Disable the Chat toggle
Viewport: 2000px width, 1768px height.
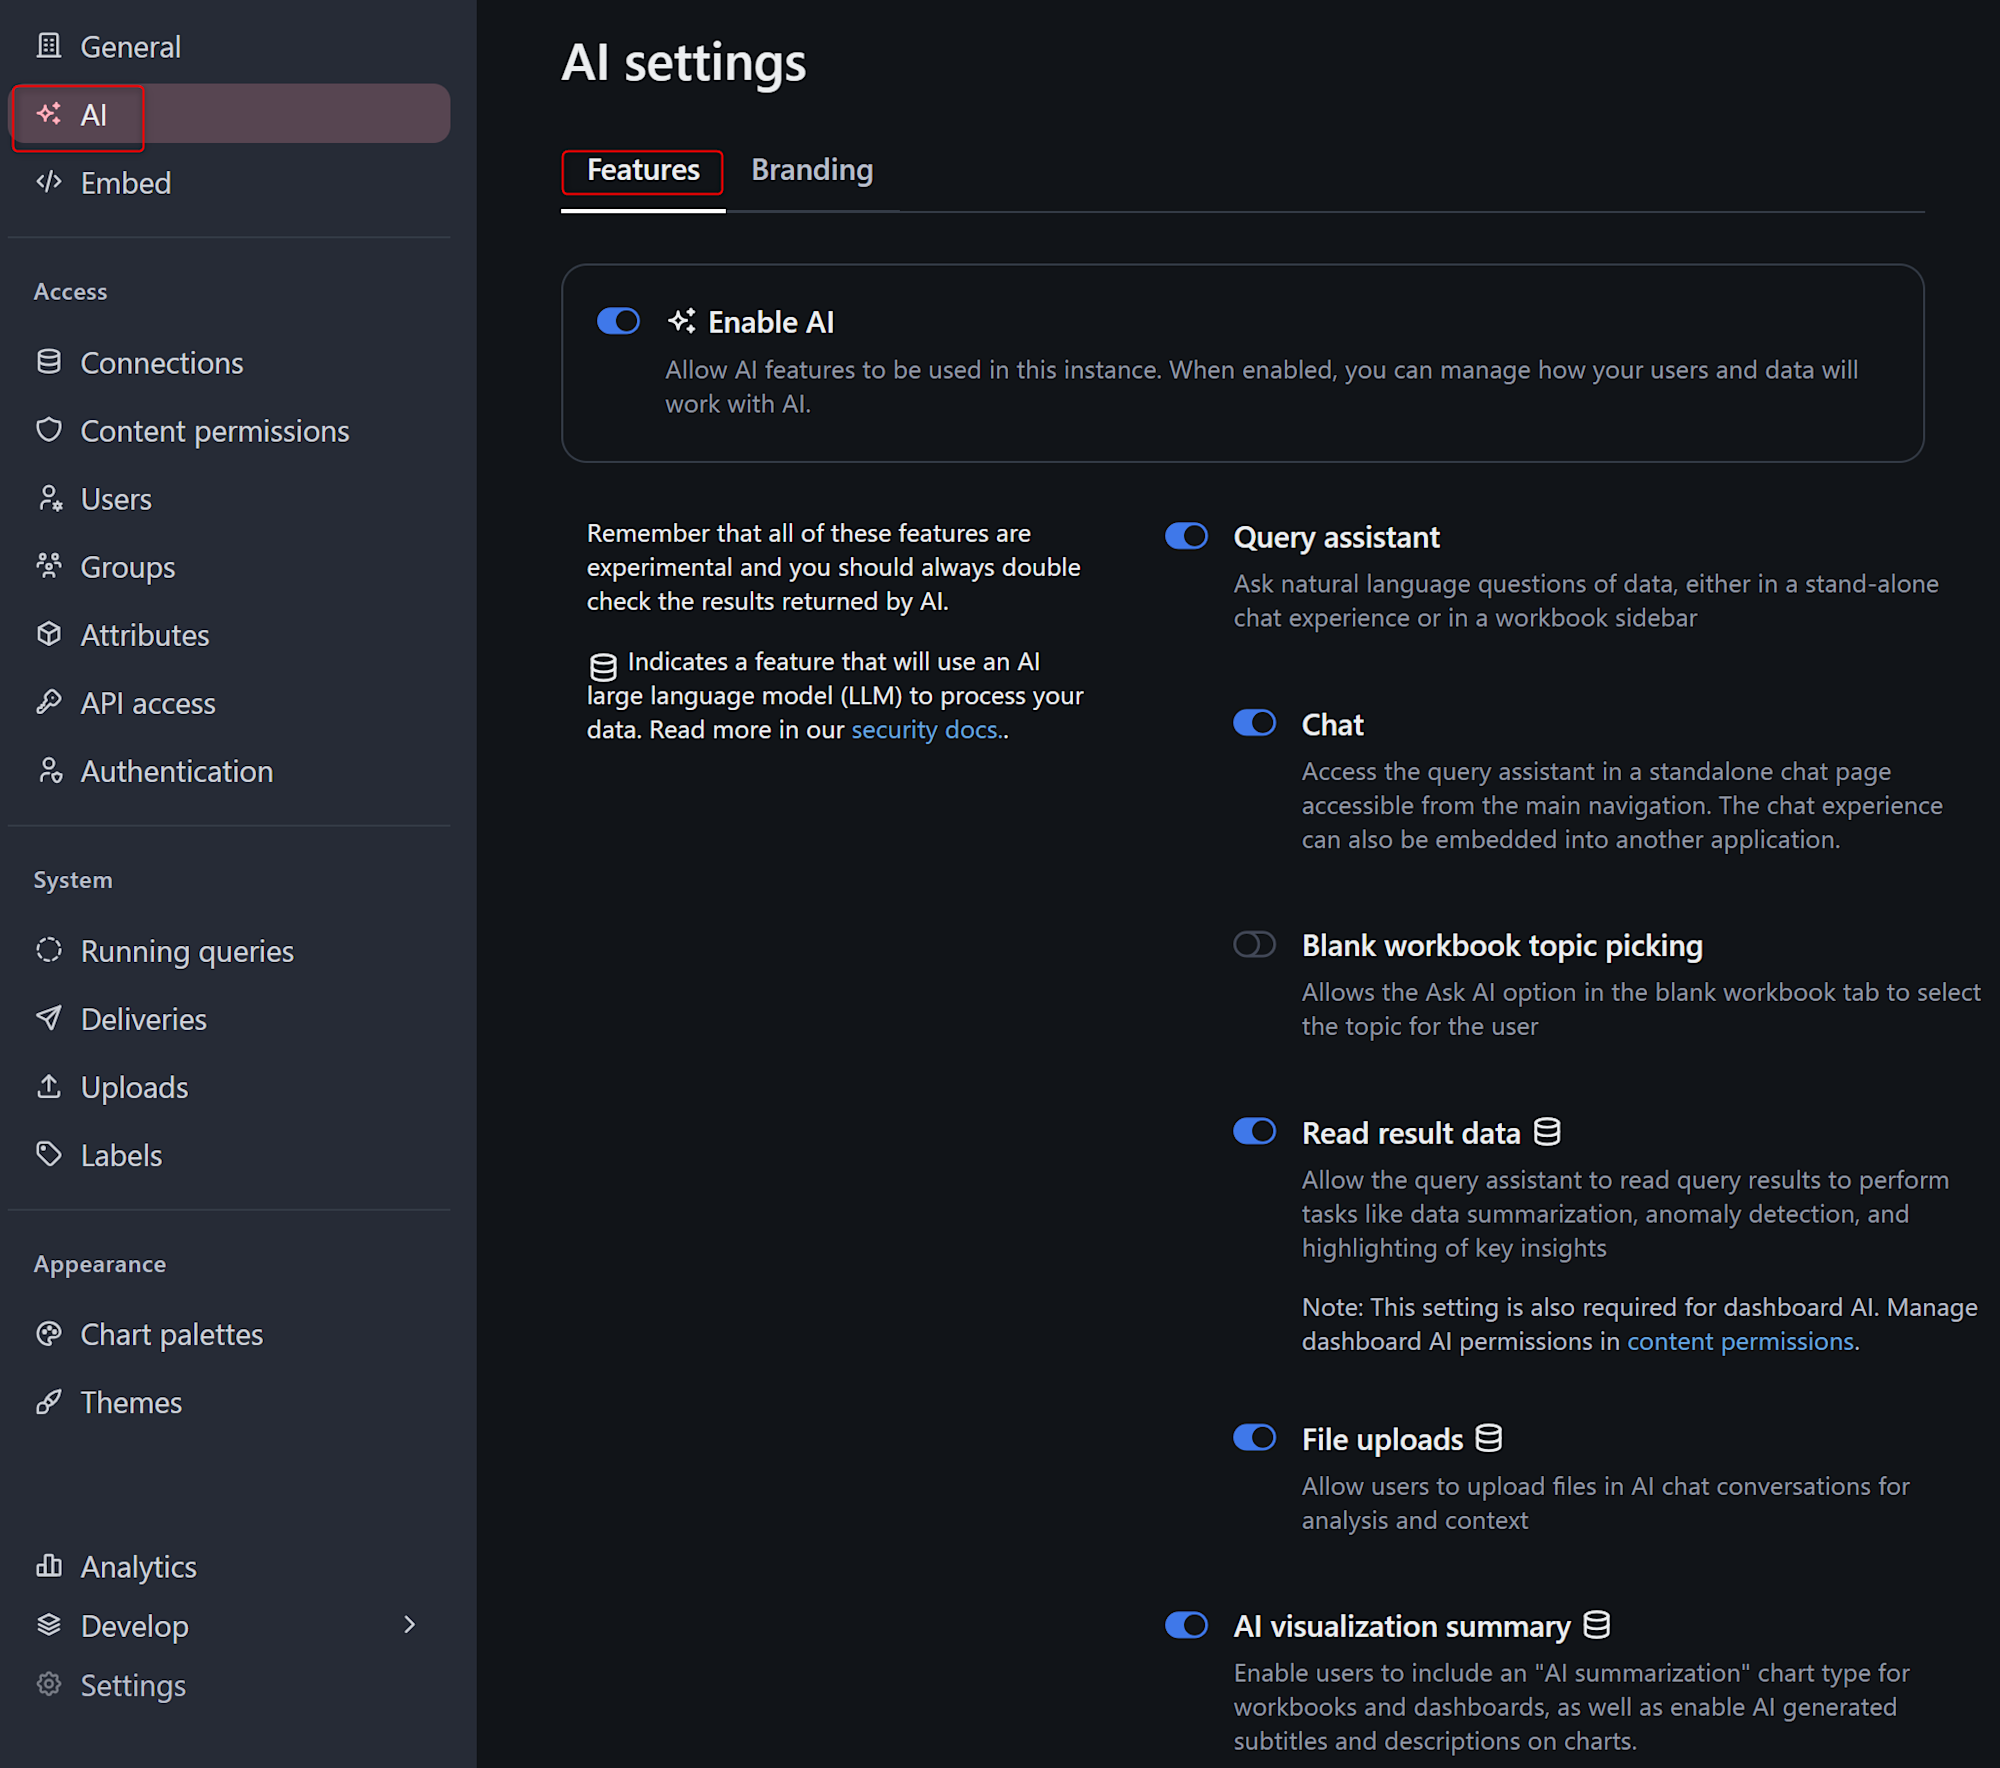click(x=1254, y=723)
